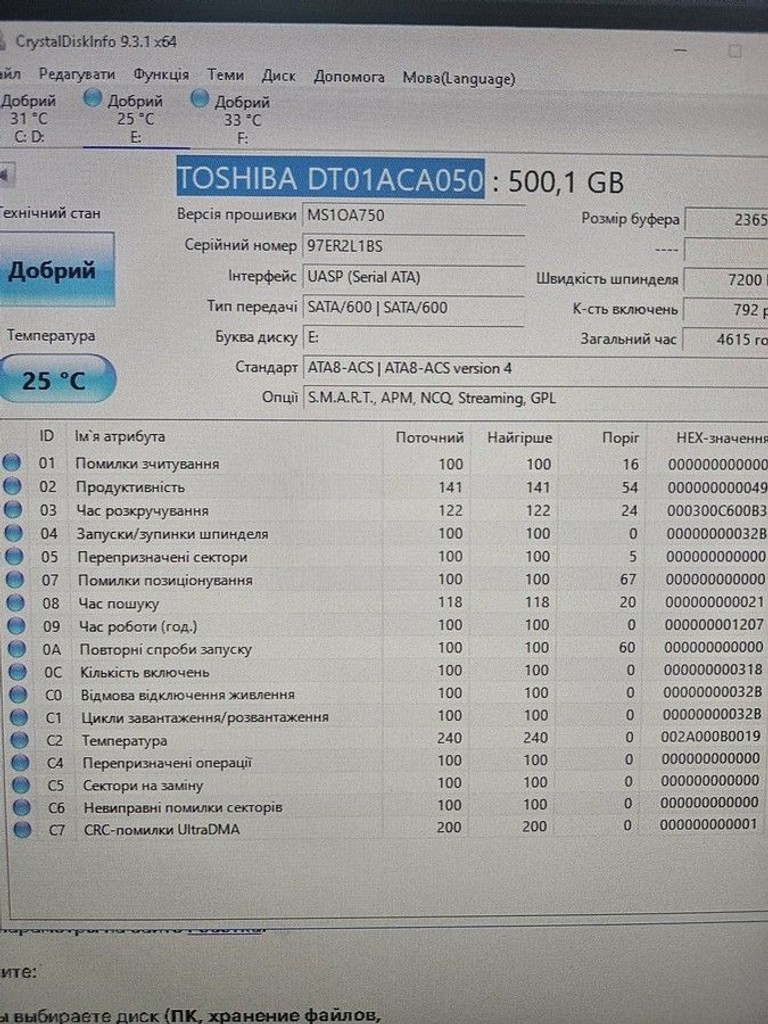
Task: Open the Диск menu
Action: tap(279, 76)
